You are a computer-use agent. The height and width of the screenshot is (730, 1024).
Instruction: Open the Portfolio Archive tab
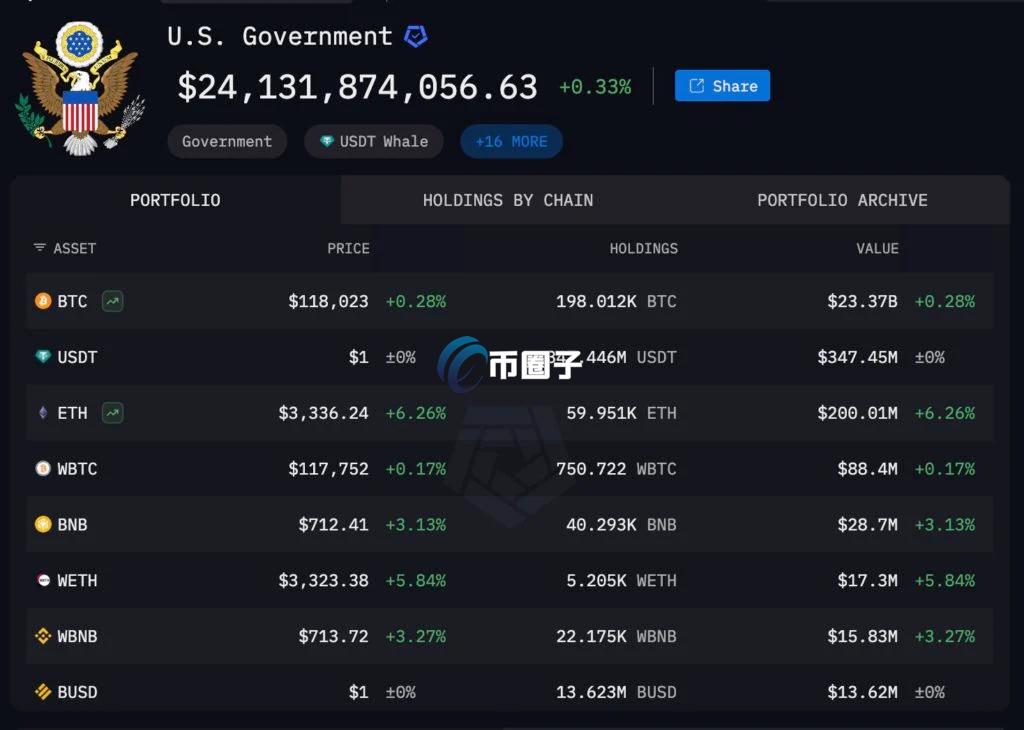coord(842,200)
